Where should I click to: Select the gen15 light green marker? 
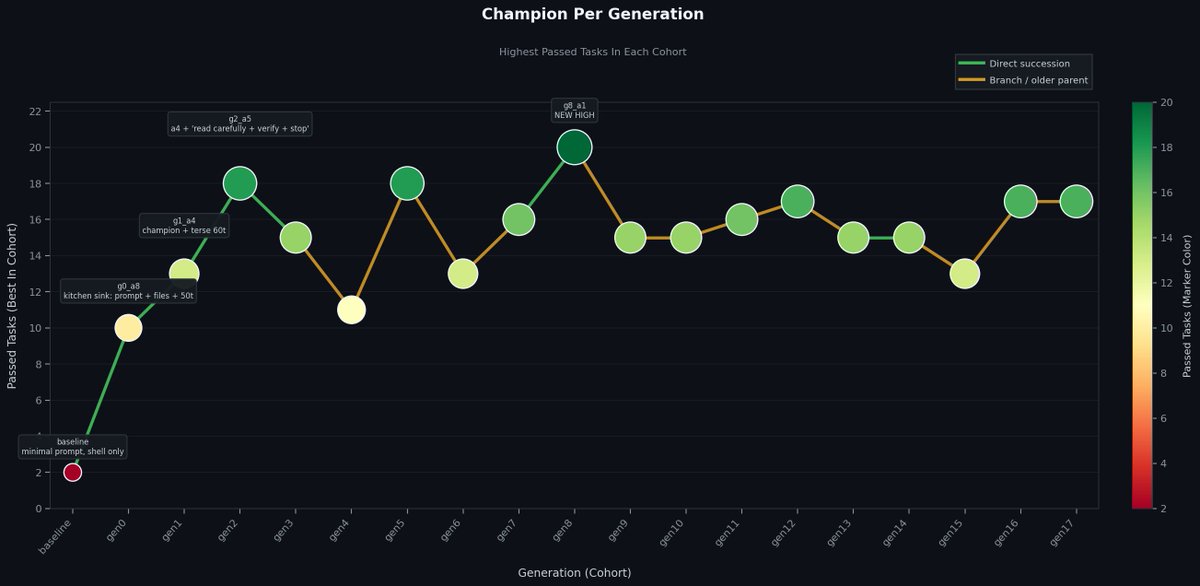click(x=964, y=273)
